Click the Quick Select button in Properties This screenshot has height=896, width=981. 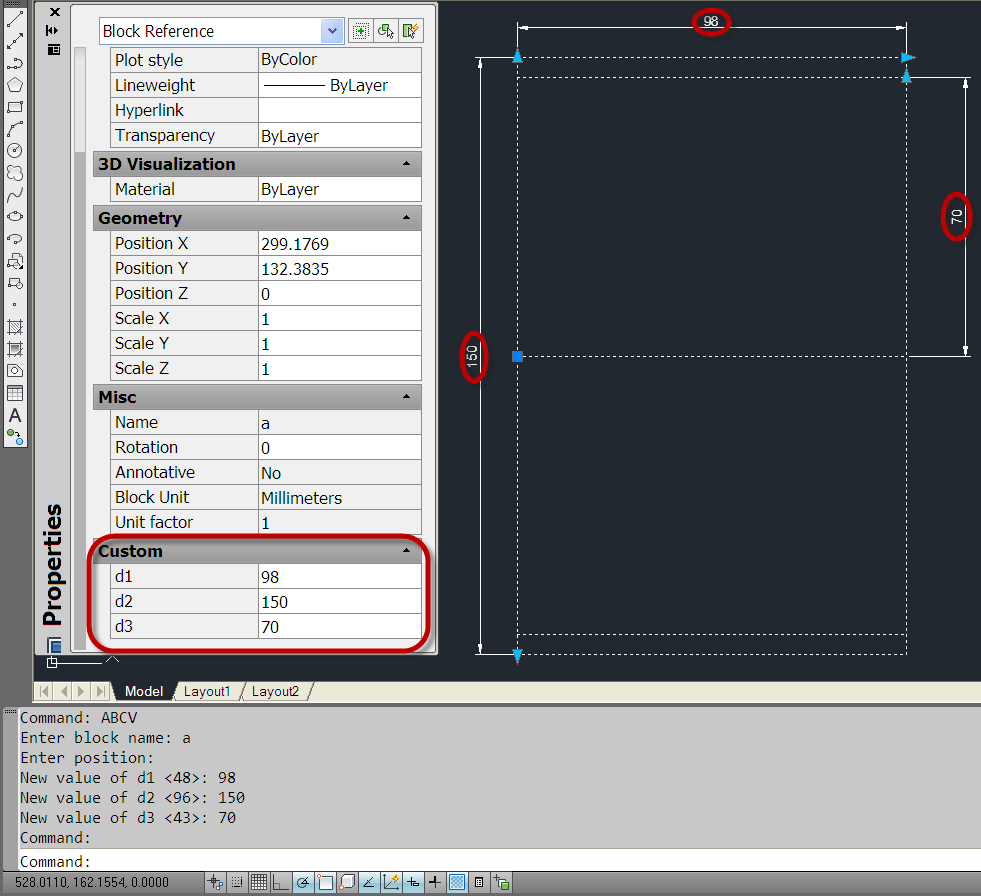[x=410, y=31]
